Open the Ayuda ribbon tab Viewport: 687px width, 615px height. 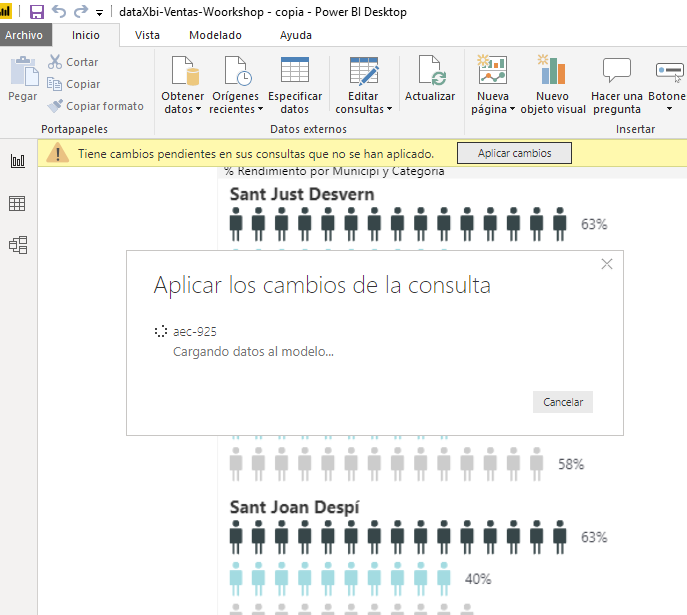click(x=296, y=35)
